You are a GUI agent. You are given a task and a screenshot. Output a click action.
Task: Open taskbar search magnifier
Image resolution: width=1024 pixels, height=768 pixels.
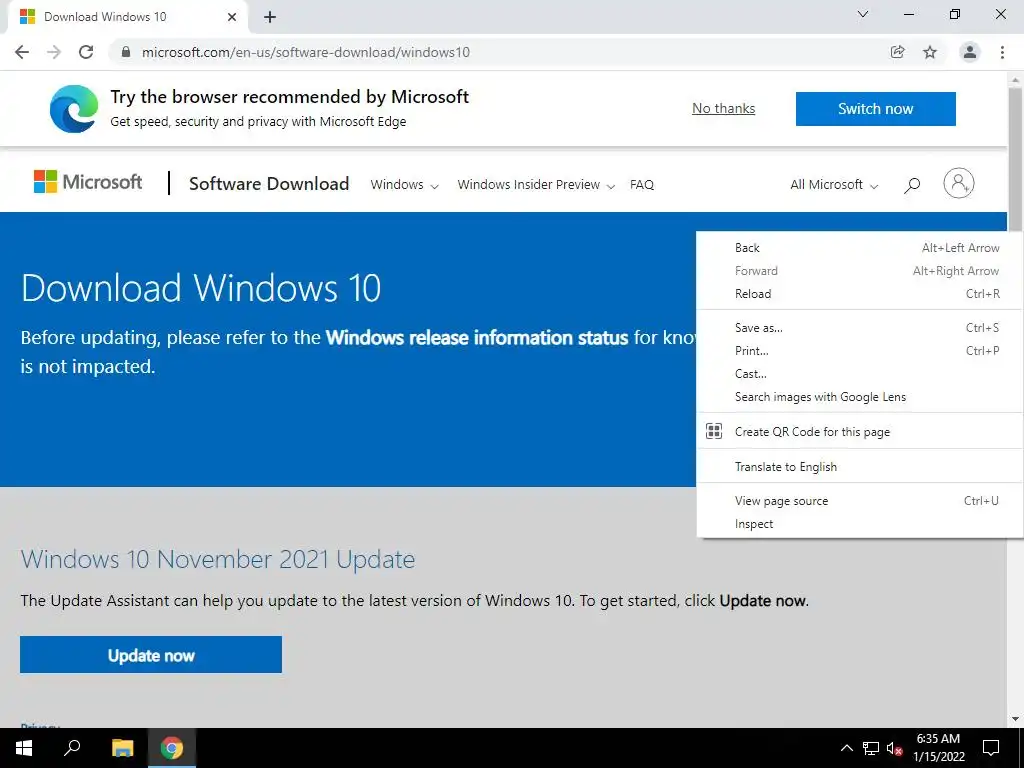(x=72, y=748)
